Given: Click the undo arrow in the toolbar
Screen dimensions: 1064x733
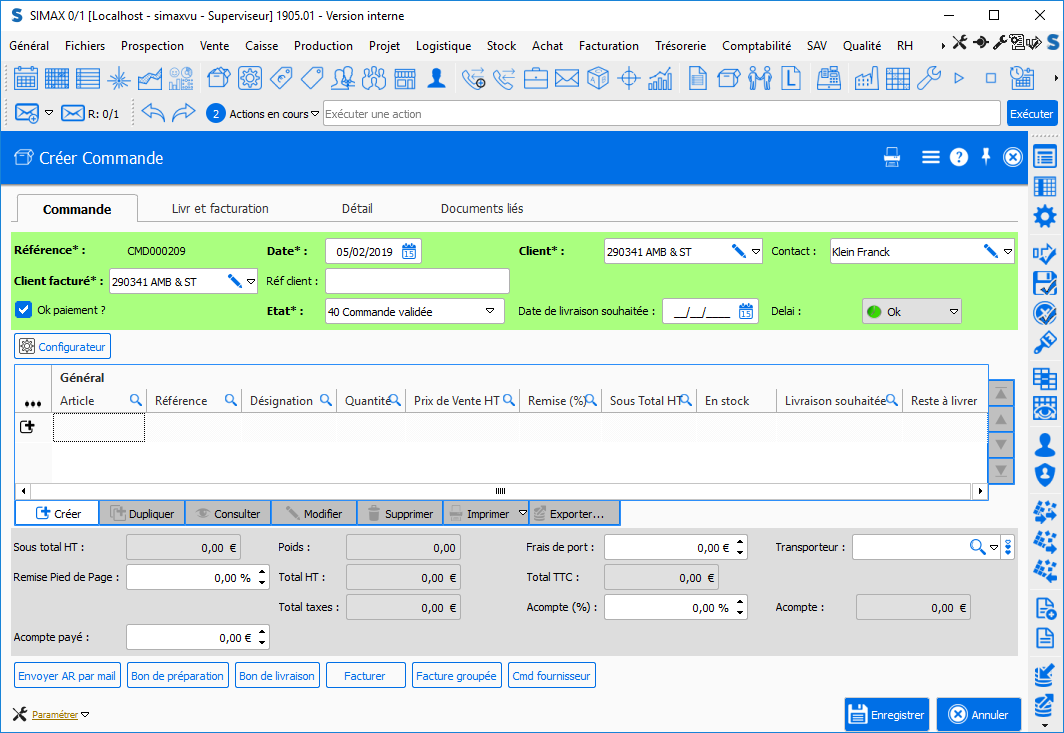Looking at the screenshot, I should point(153,113).
